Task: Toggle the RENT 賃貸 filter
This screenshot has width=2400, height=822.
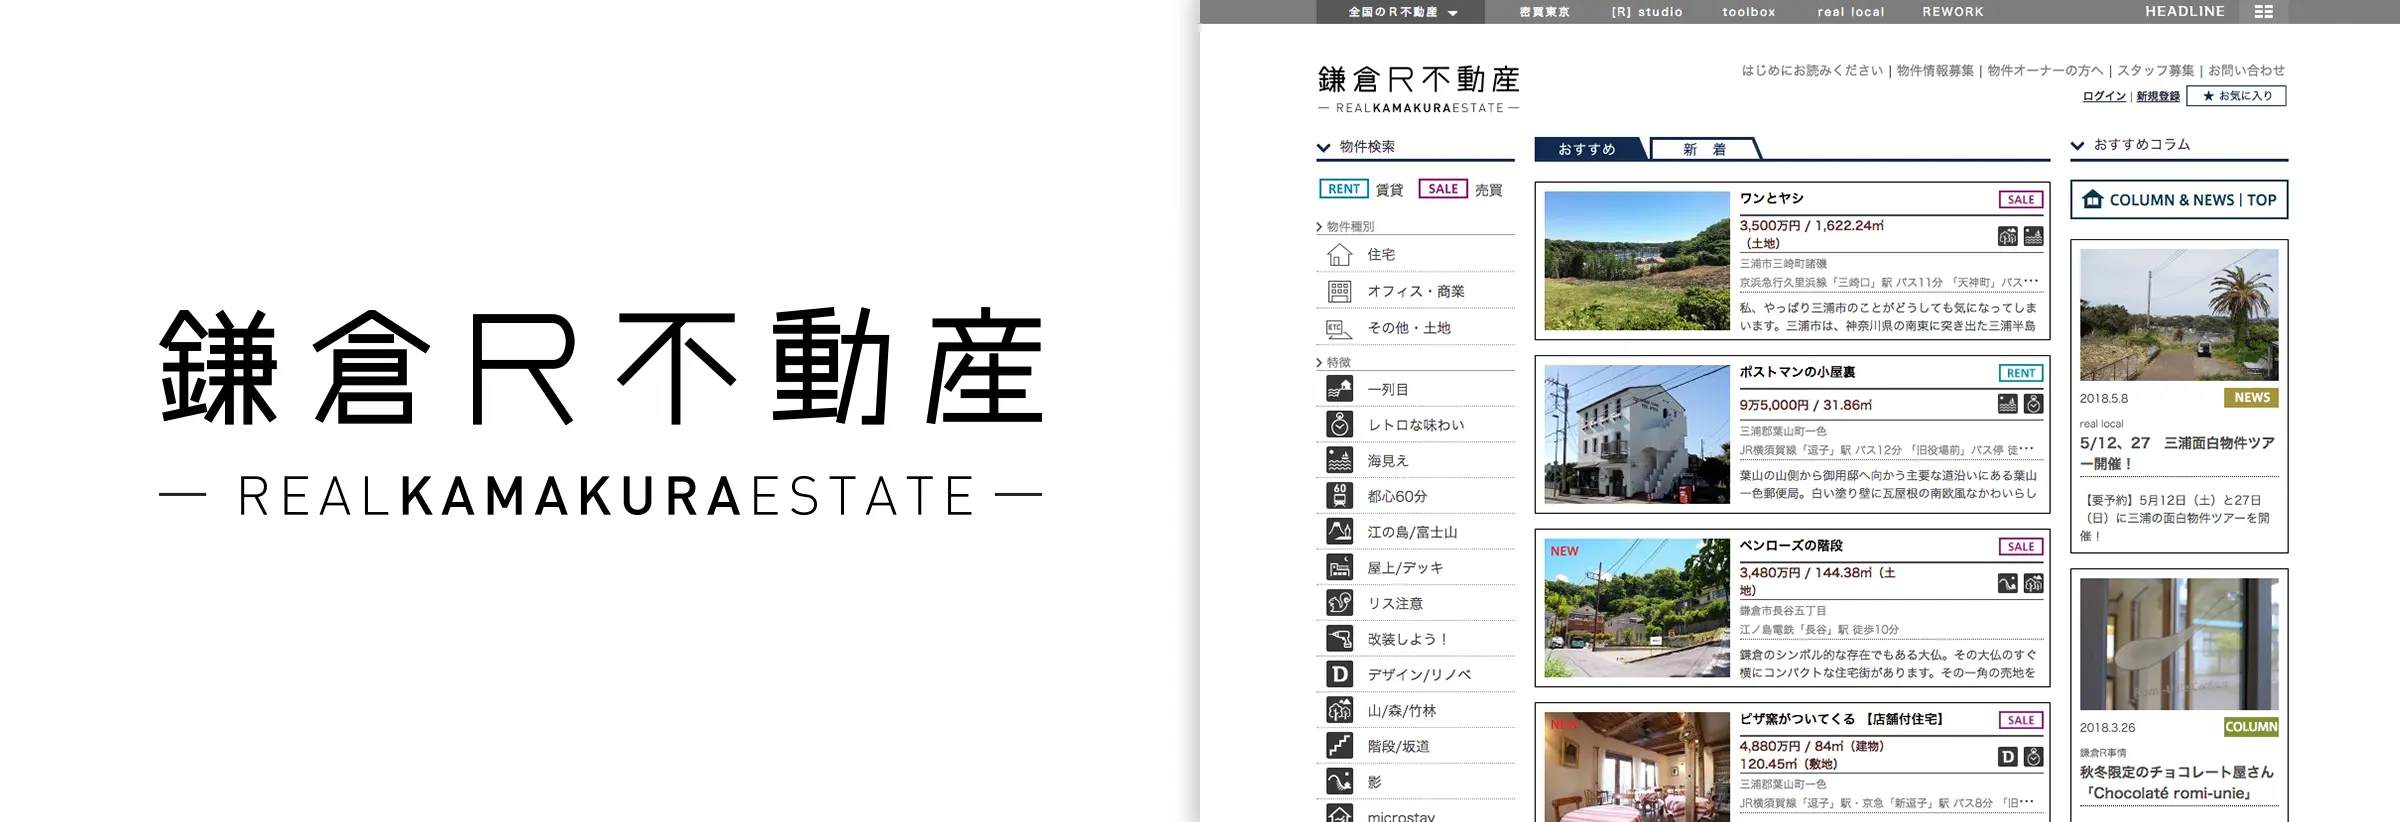Action: tap(1360, 189)
